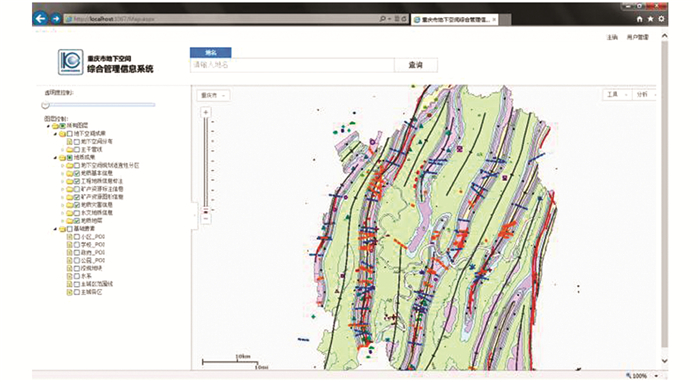This screenshot has width=700, height=382.
Task: Click the page scrollbar up arrow
Action: pyautogui.click(x=664, y=36)
